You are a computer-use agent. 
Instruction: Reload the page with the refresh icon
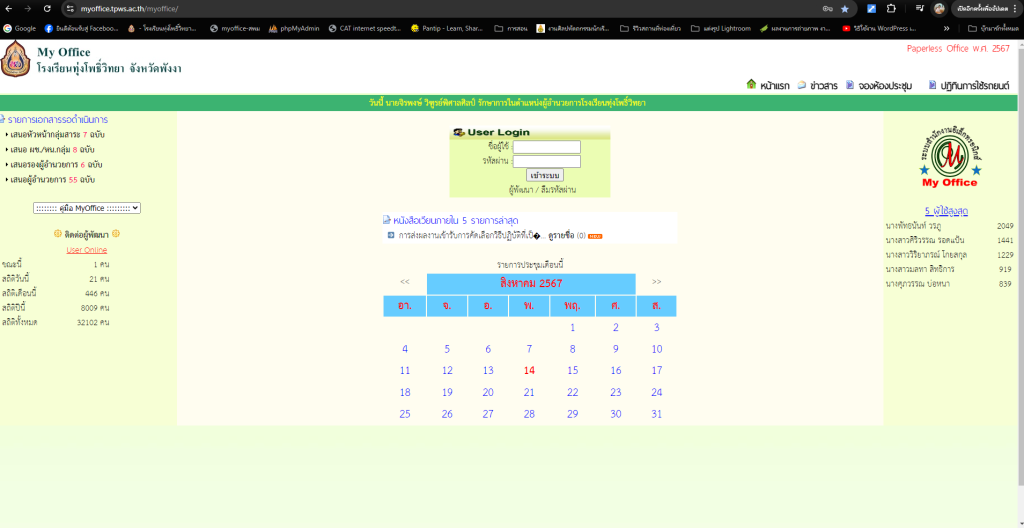pos(47,9)
